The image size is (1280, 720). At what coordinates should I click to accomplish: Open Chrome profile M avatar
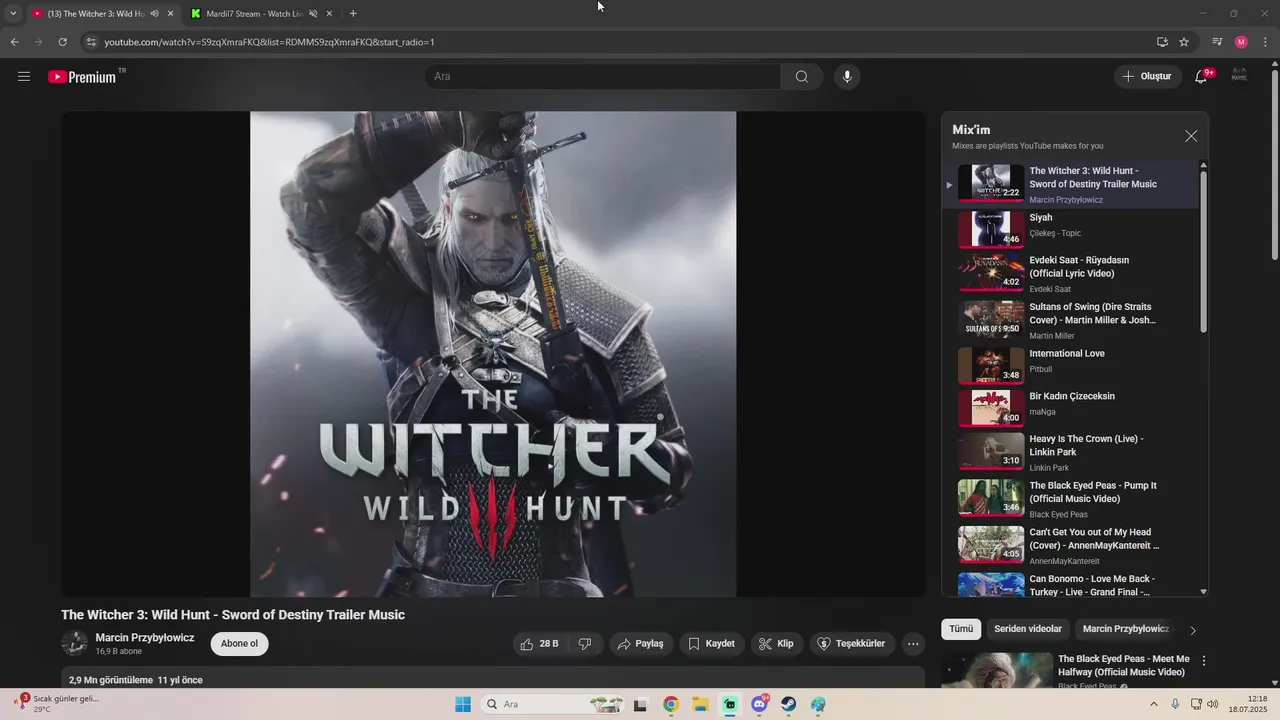(x=1241, y=42)
